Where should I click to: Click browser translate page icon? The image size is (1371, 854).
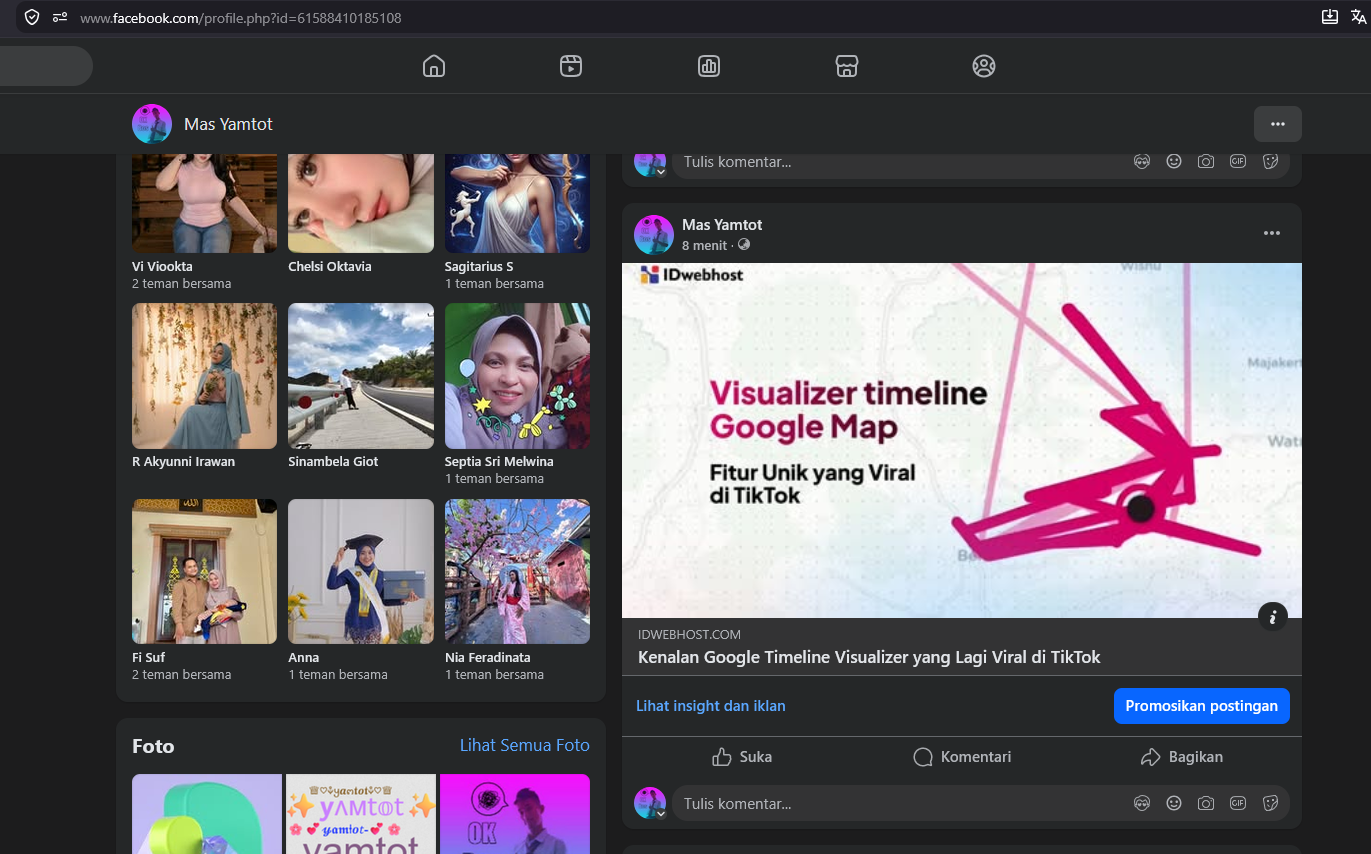[1358, 17]
